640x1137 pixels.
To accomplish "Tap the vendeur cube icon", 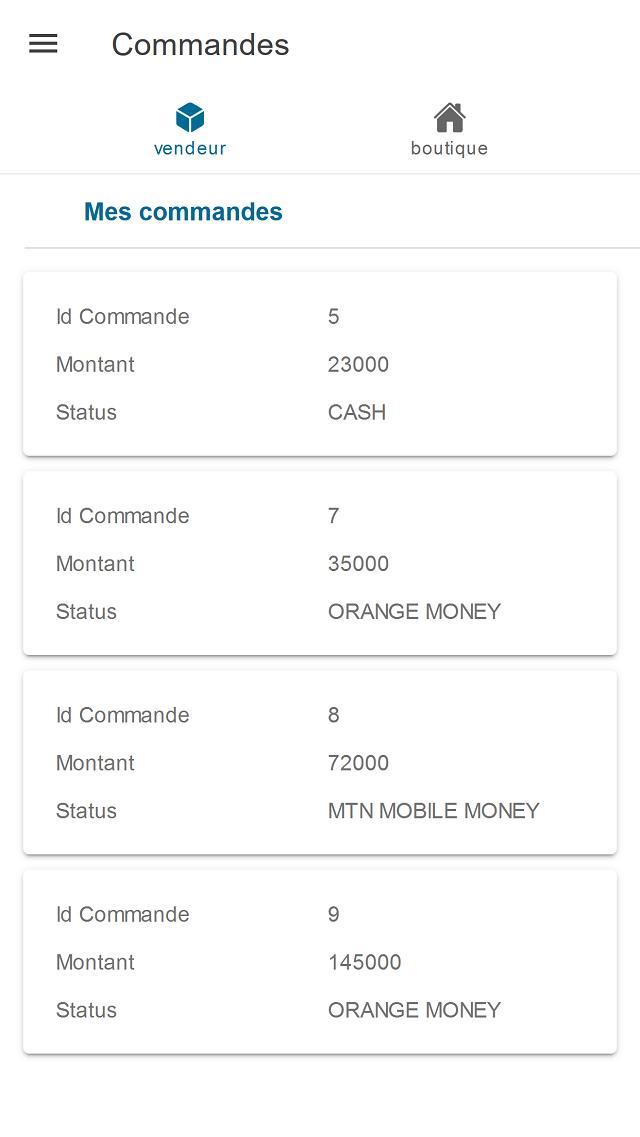I will click(x=190, y=118).
